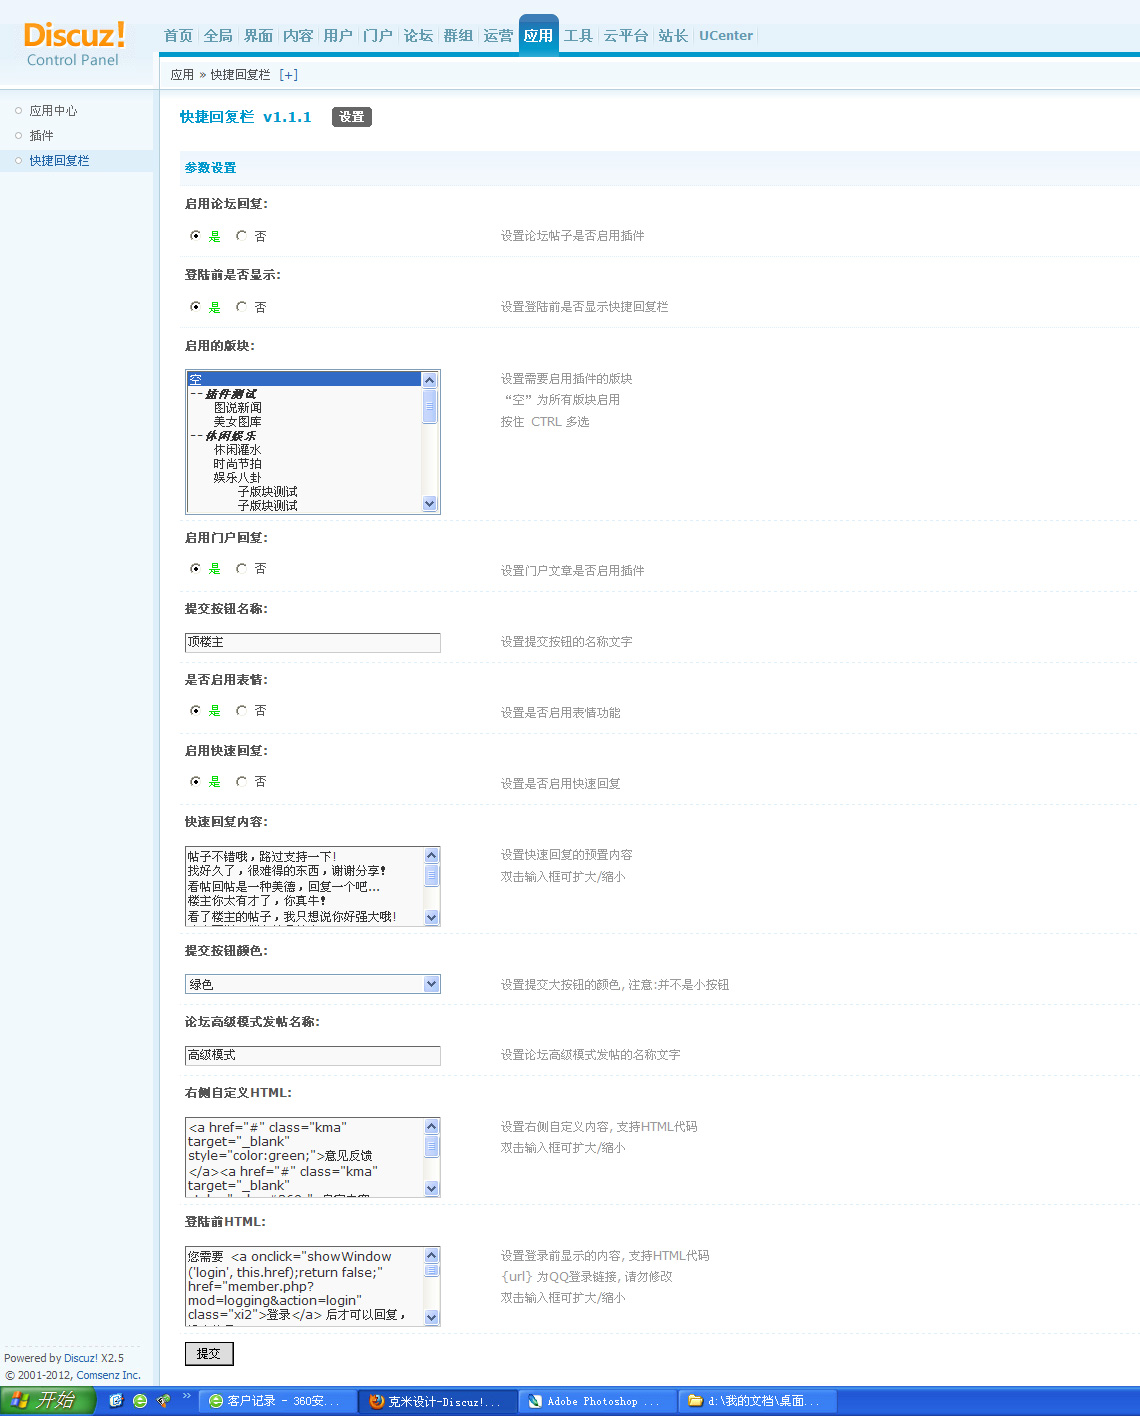
Task: Select 是 for 启用门户回复
Action: [195, 568]
